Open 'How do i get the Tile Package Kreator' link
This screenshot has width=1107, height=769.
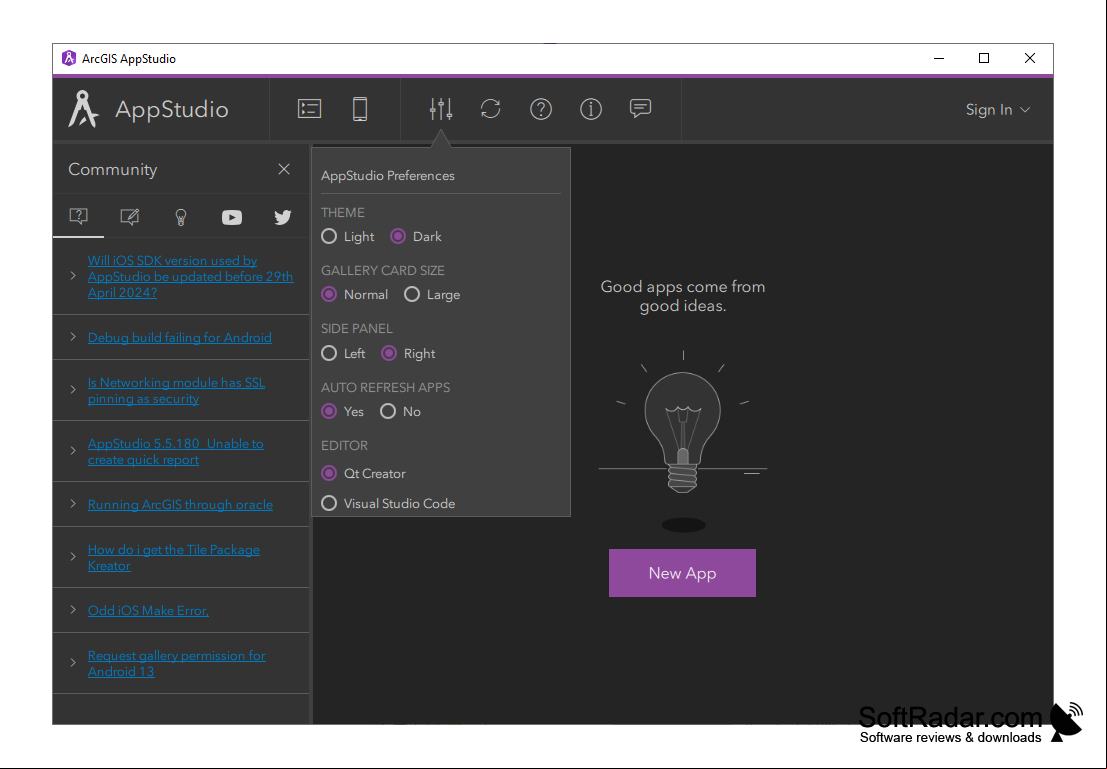174,557
